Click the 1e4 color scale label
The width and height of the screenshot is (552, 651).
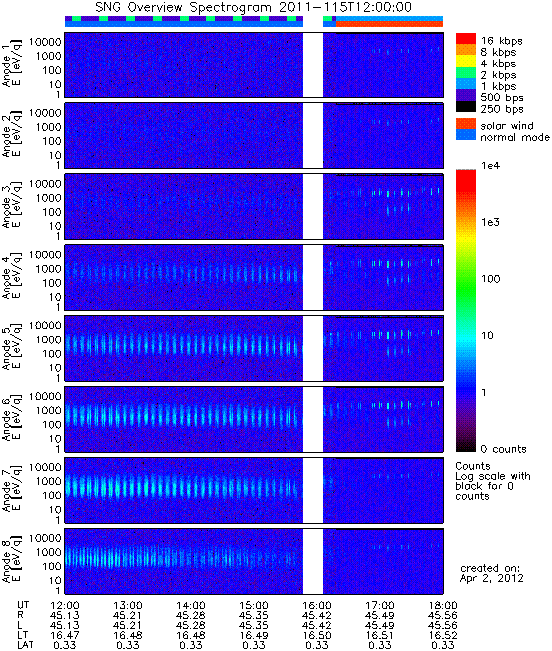tap(491, 166)
